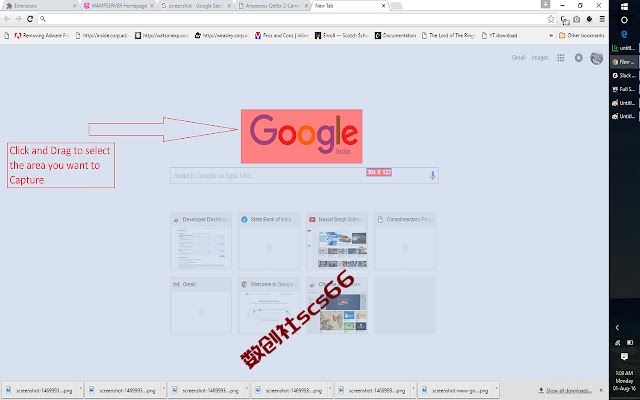Open the Windows Start menu

tap(624, 7)
